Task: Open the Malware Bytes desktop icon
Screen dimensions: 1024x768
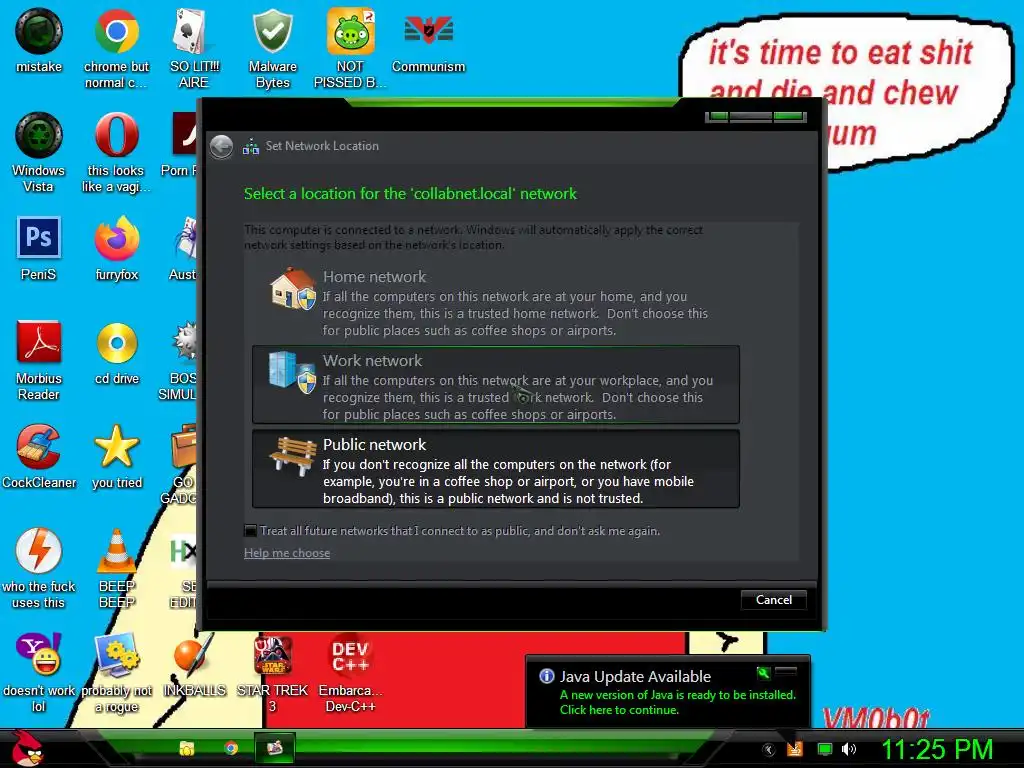Action: 272,48
